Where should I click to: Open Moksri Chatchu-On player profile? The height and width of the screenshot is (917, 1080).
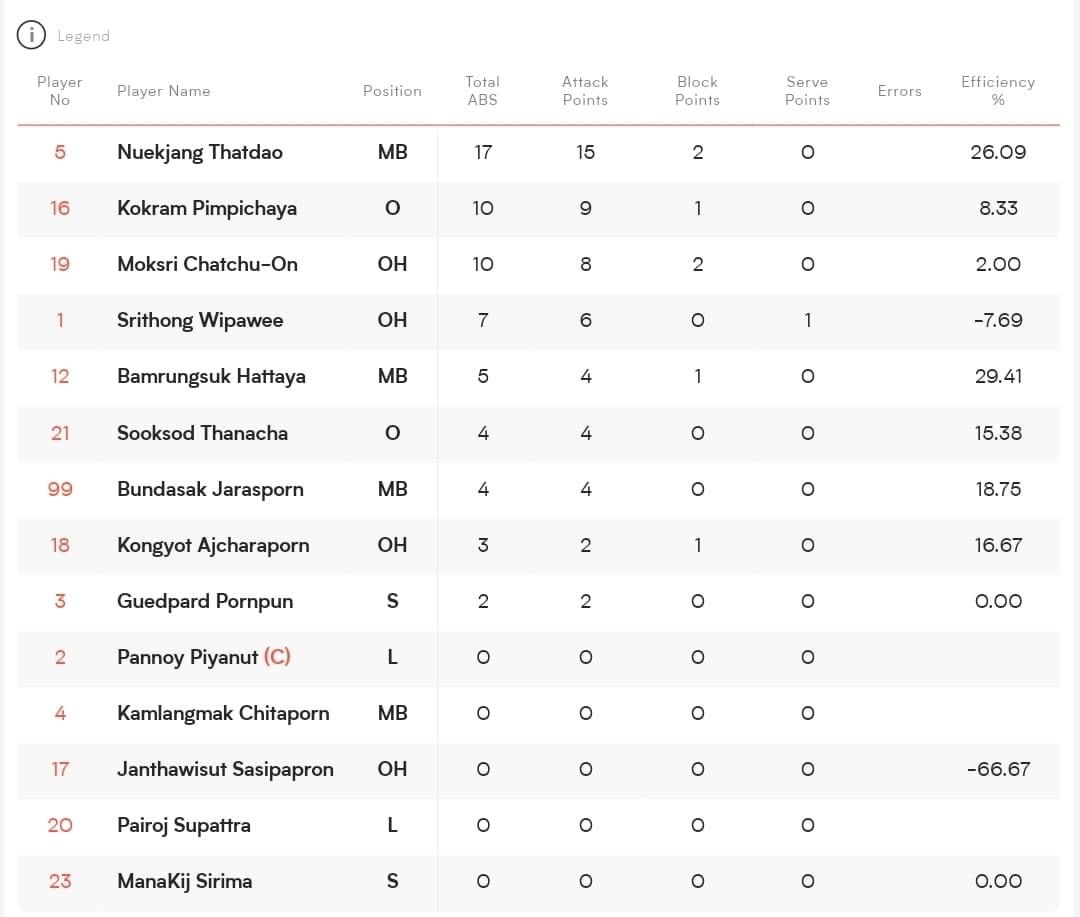pos(207,264)
